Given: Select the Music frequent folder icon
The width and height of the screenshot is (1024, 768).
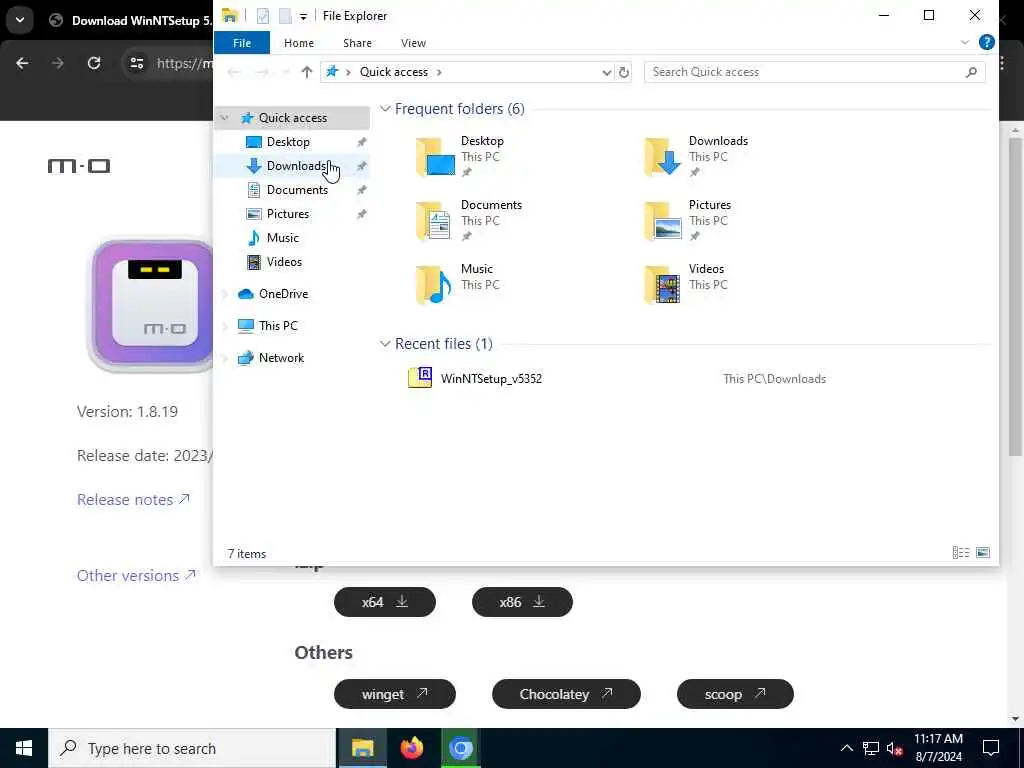Looking at the screenshot, I should click(434, 285).
